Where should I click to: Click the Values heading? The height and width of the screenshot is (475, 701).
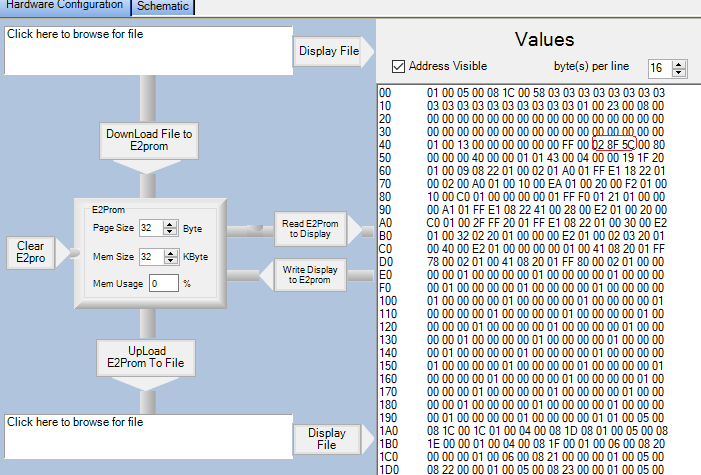544,39
